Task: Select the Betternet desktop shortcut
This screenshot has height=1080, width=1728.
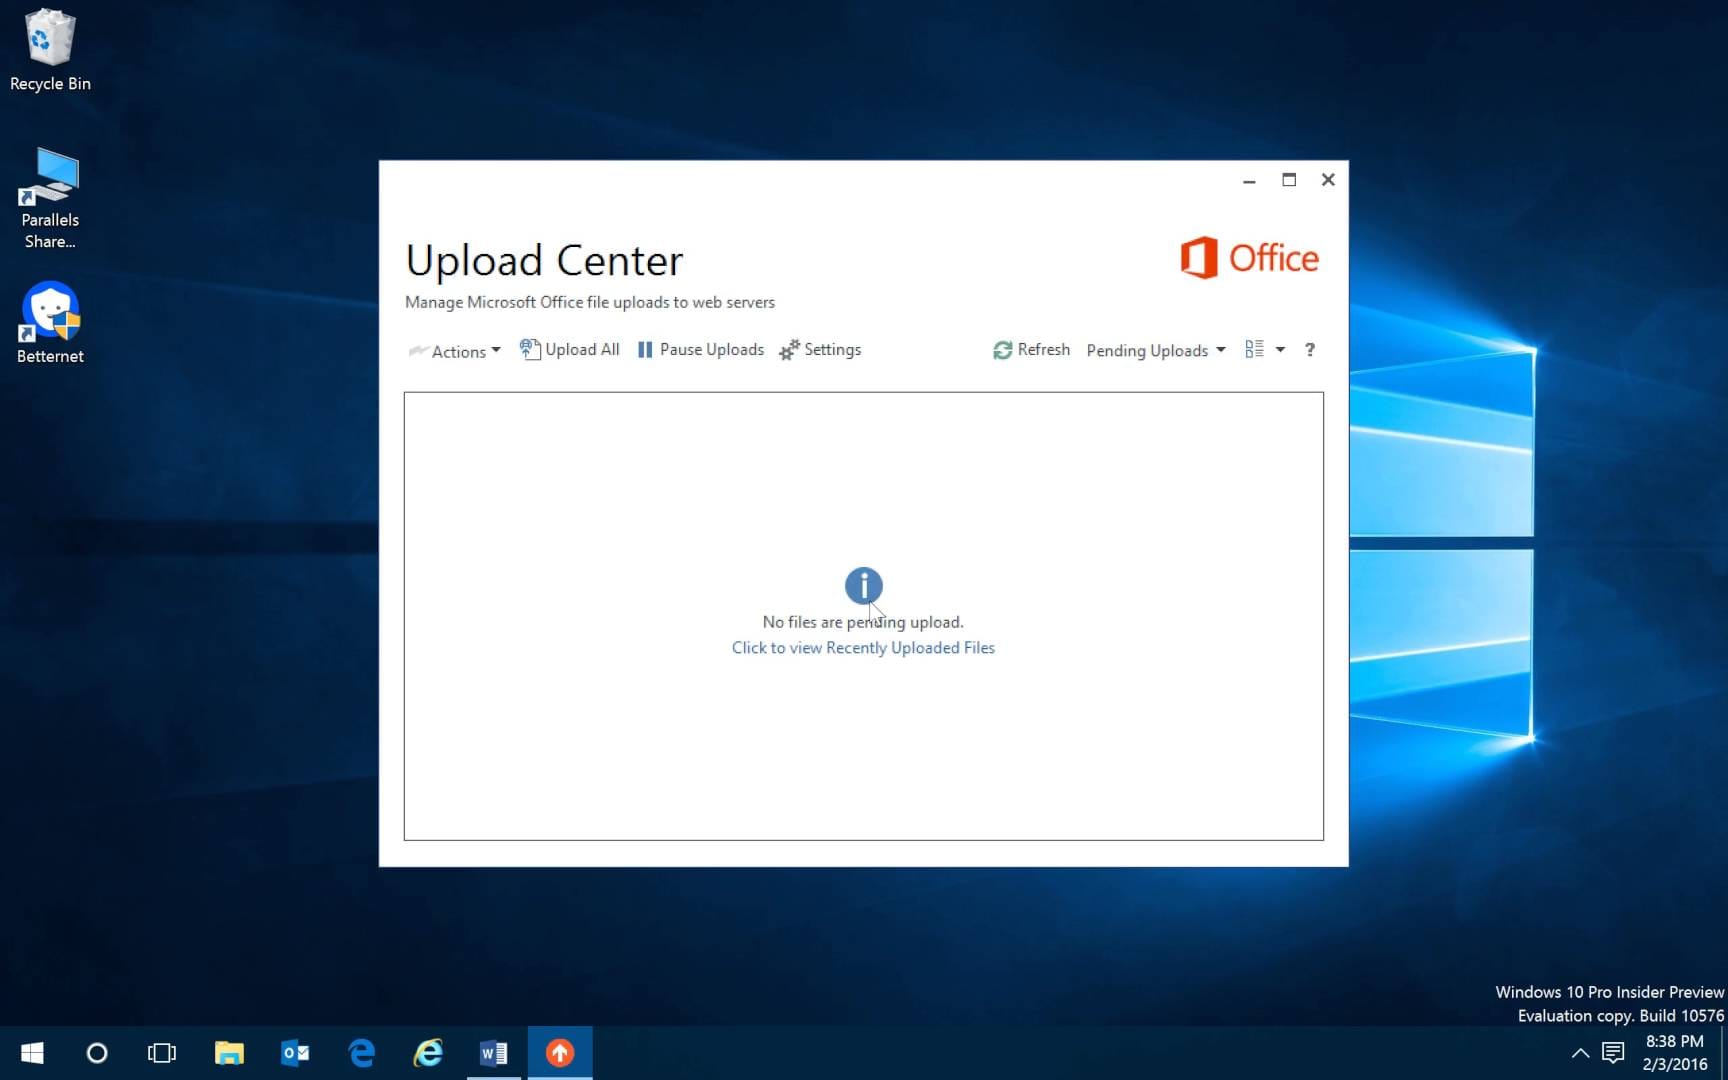Action: pyautogui.click(x=50, y=322)
